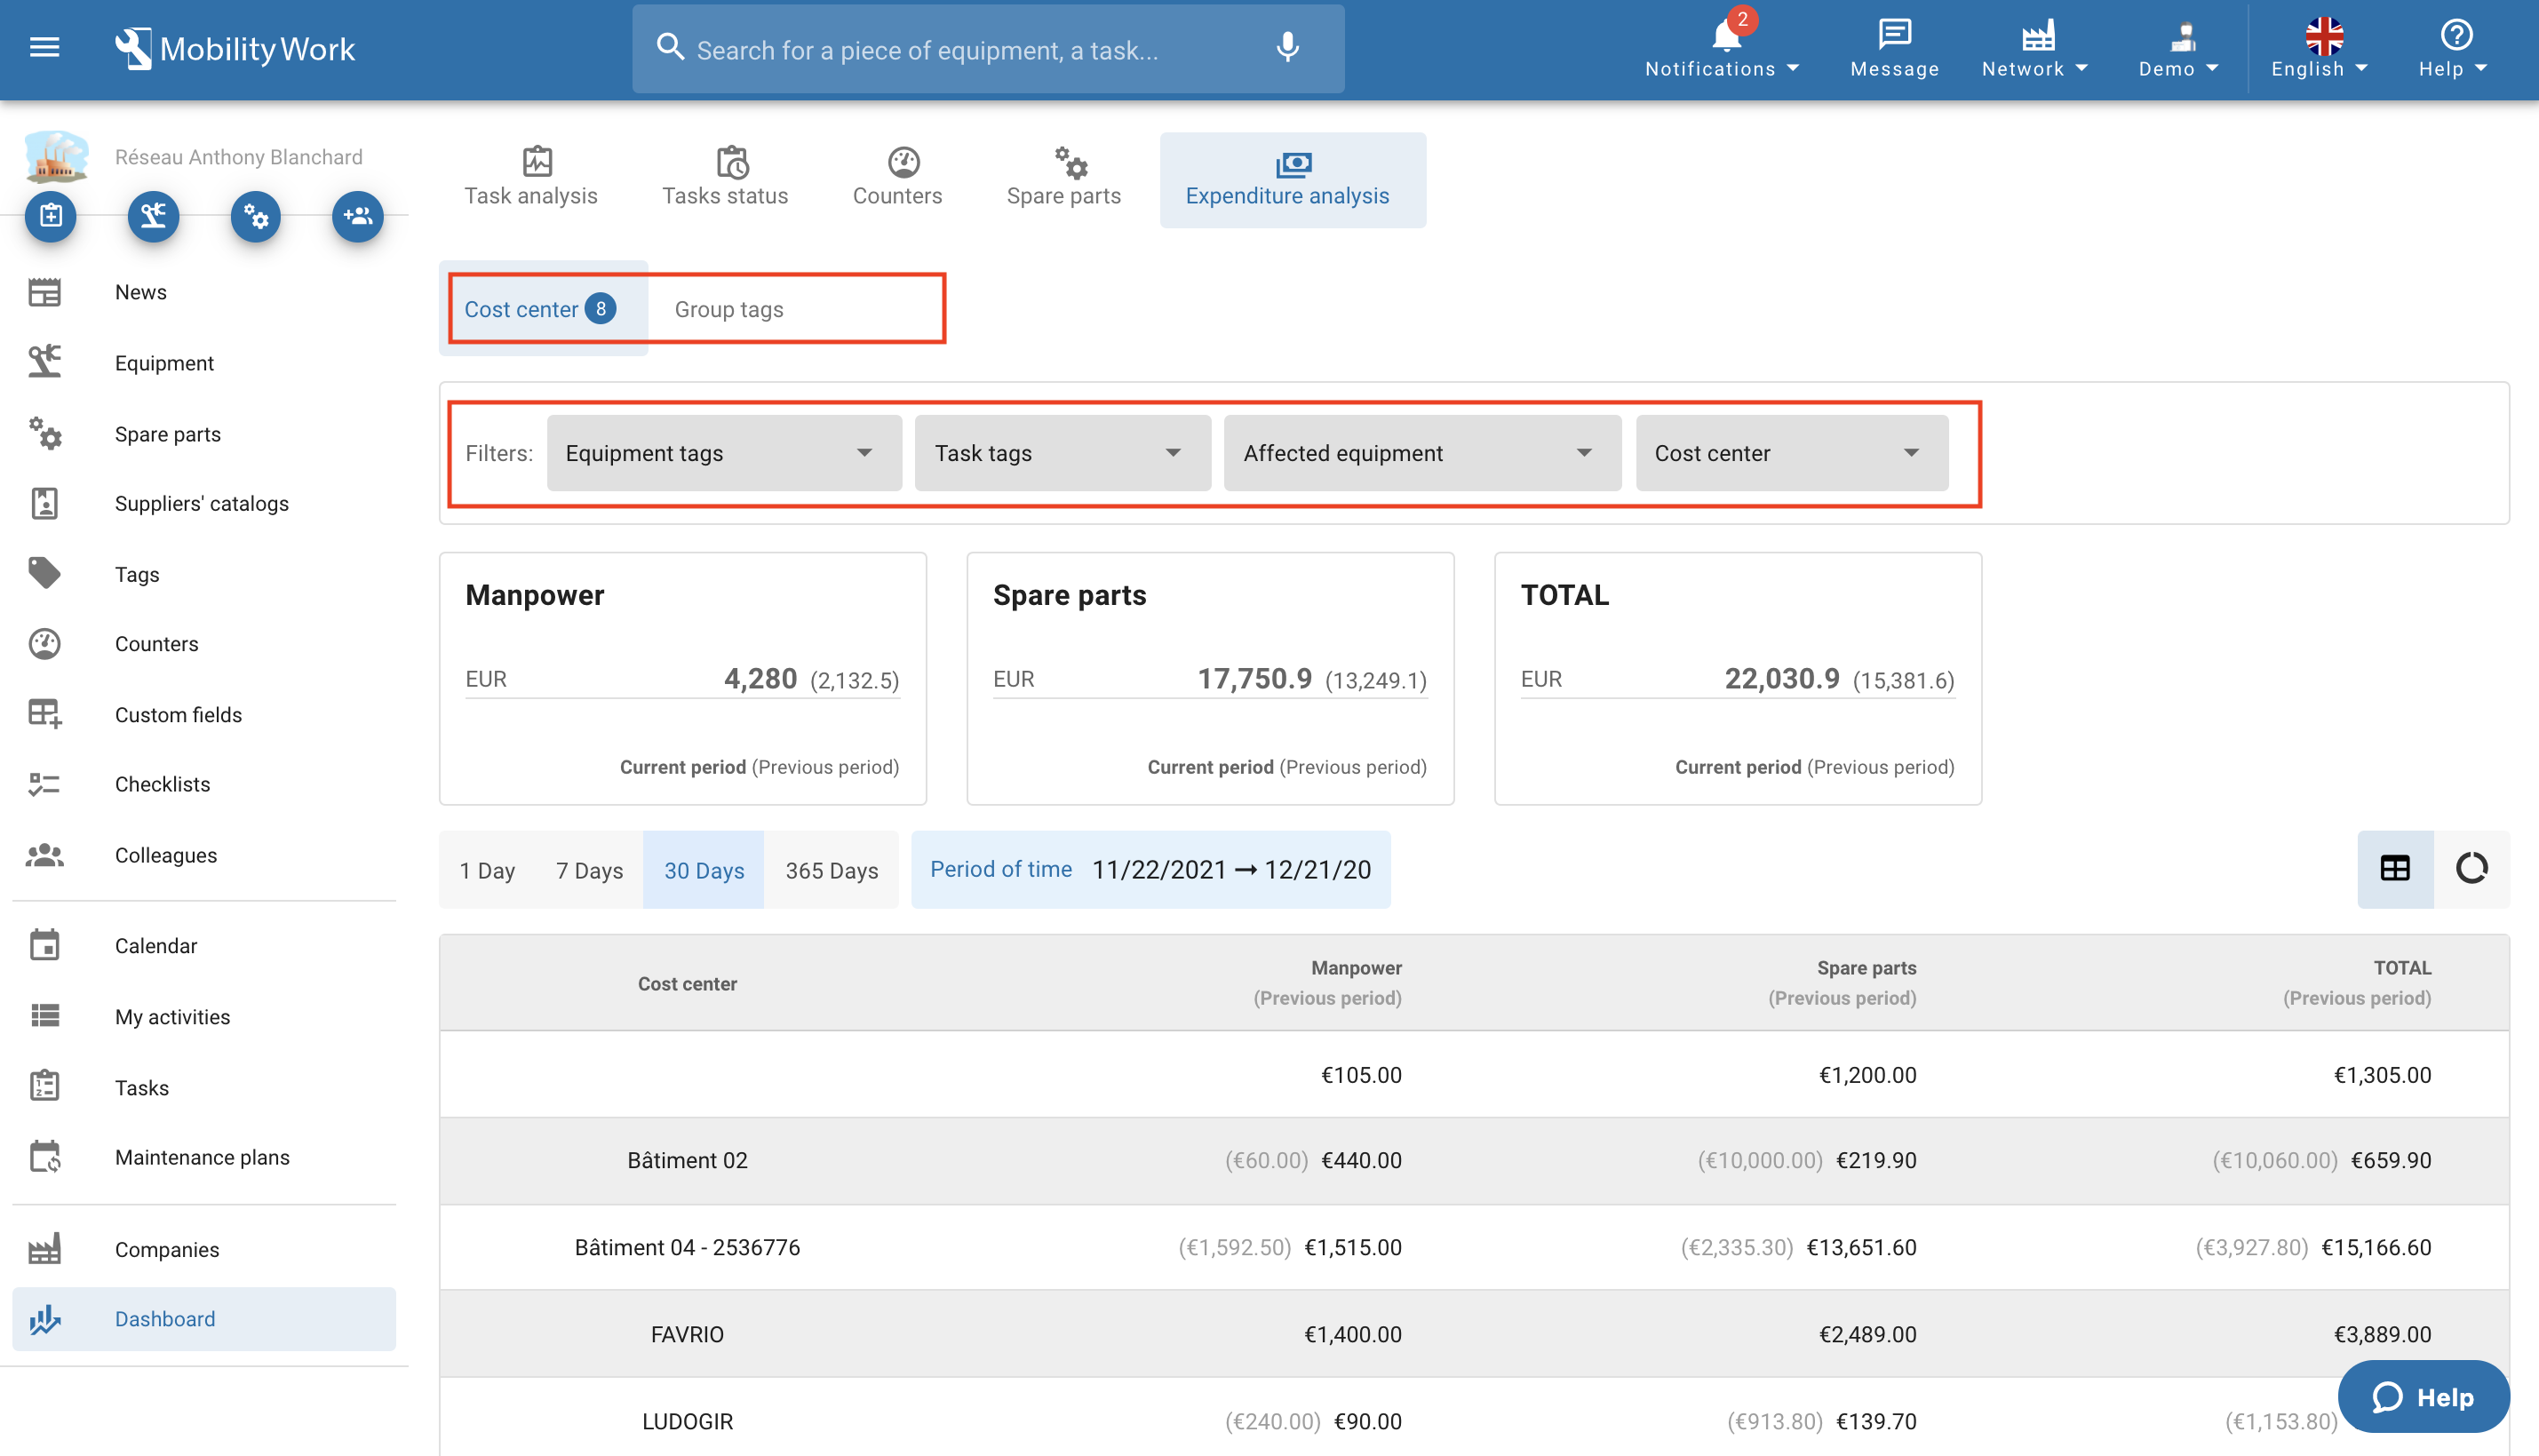2539x1456 pixels.
Task: Click the Bâtiment 02 cost center row
Action: pyautogui.click(x=1474, y=1160)
